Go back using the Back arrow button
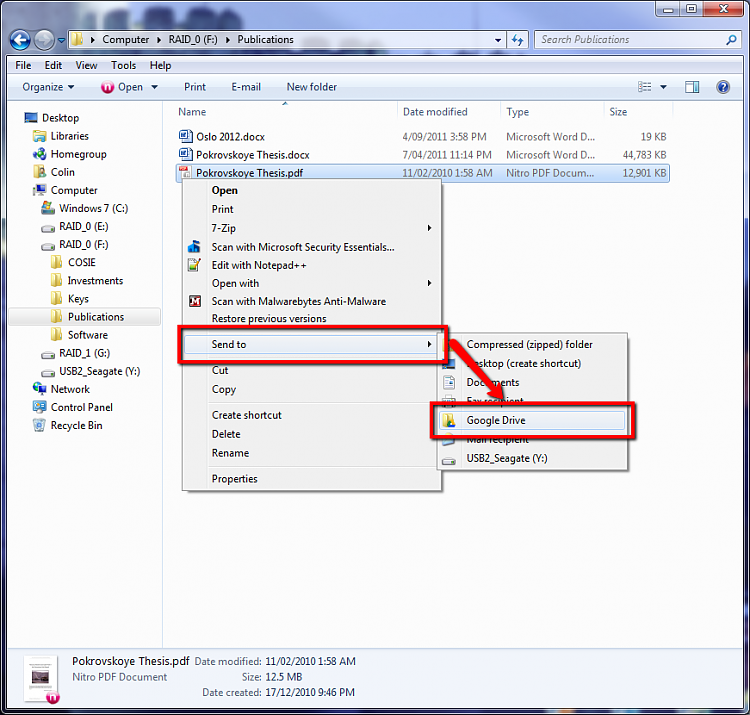Image resolution: width=750 pixels, height=715 pixels. coord(21,40)
